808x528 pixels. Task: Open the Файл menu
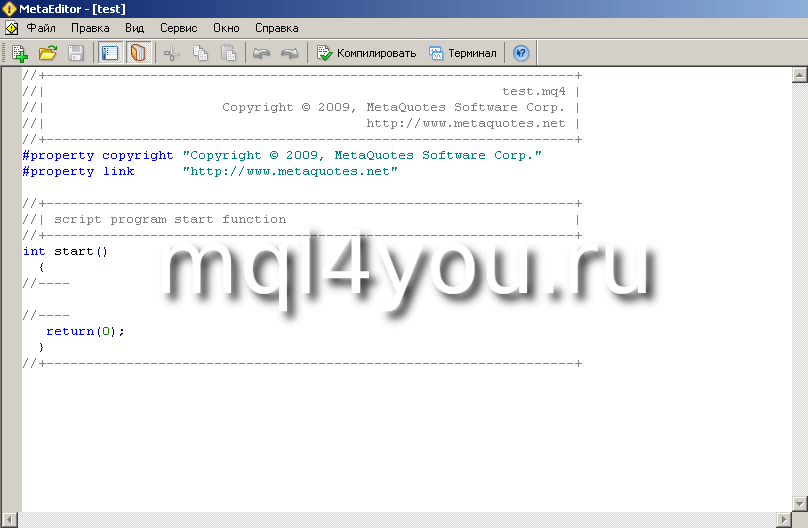coord(41,28)
